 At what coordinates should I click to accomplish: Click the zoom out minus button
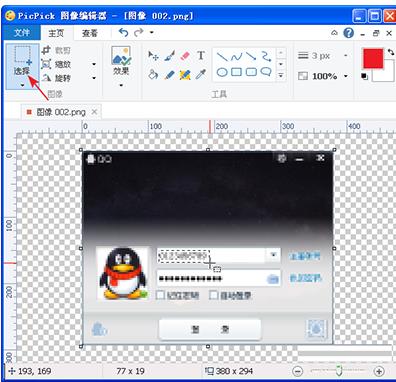pos(297,371)
